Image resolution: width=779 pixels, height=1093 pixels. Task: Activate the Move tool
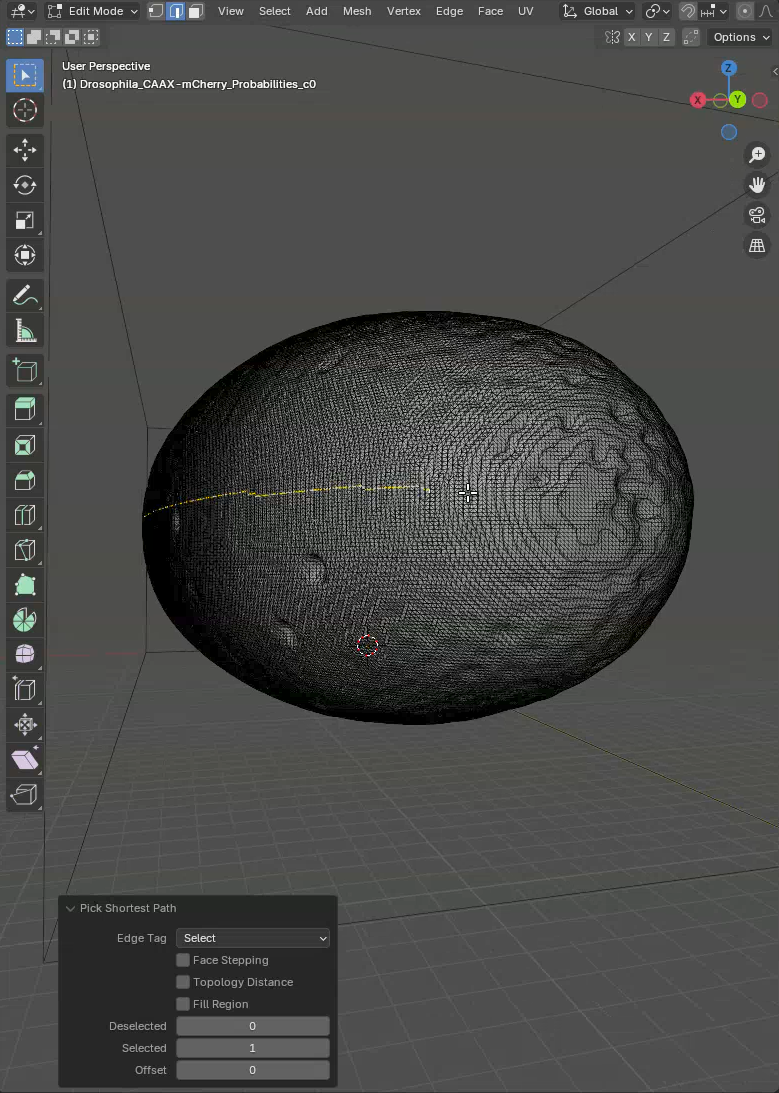pos(25,150)
